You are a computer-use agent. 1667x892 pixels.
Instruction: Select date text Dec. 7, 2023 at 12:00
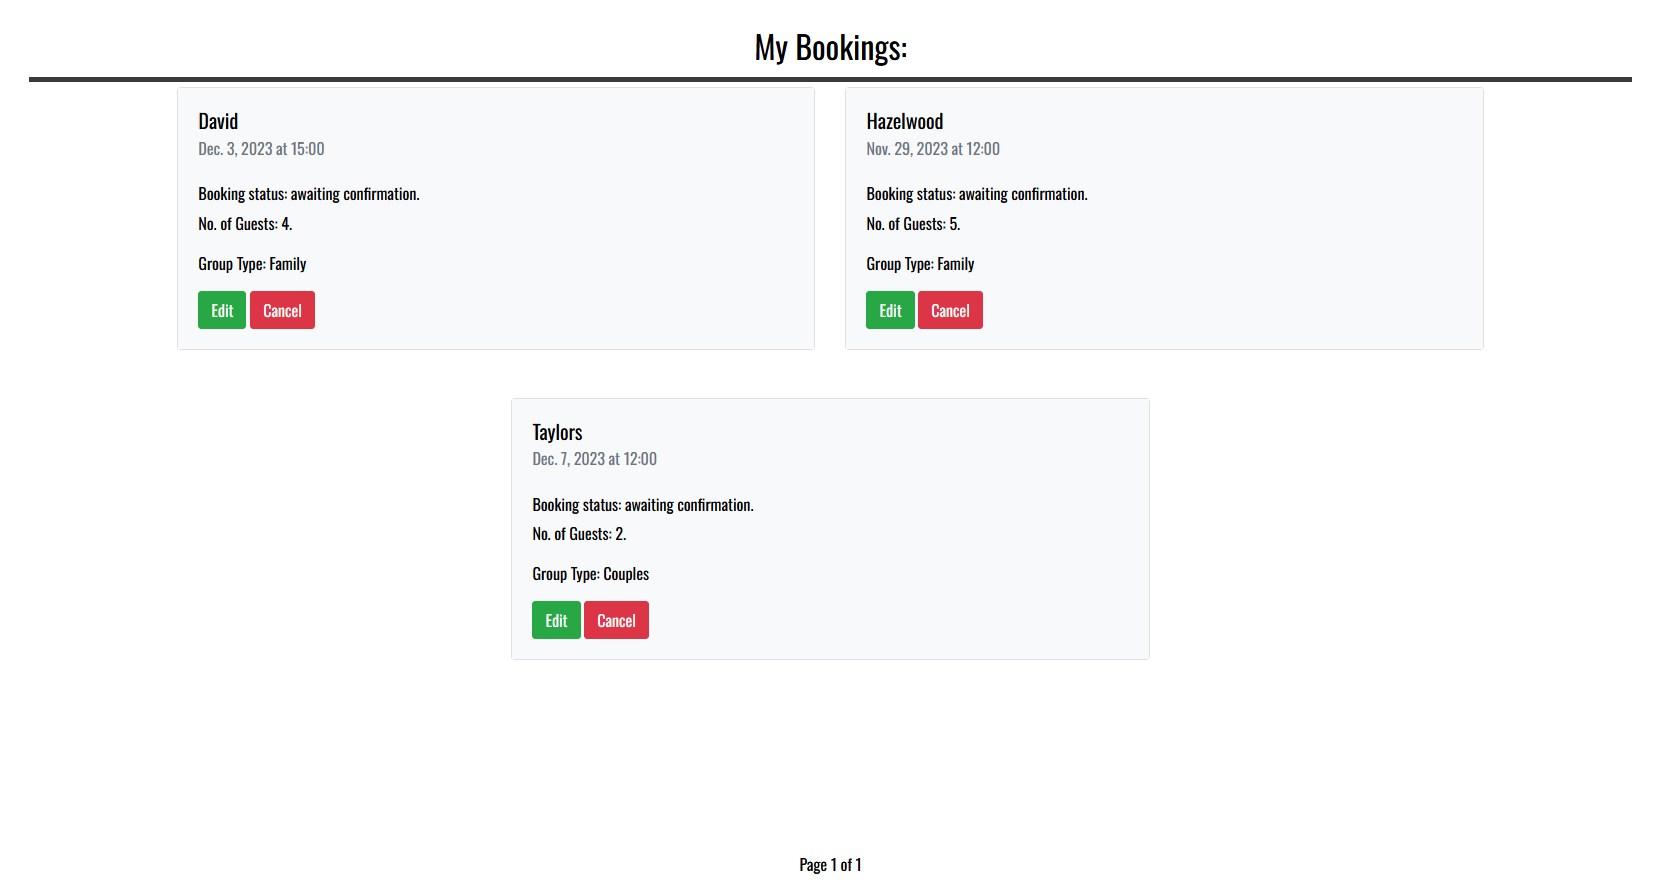[594, 459]
